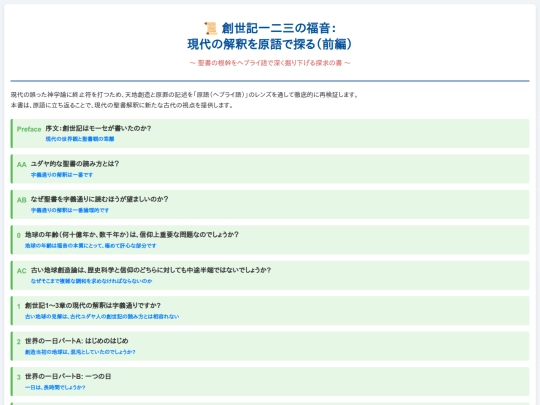
Task: Click the green AA chapter label
Action: tap(22, 165)
